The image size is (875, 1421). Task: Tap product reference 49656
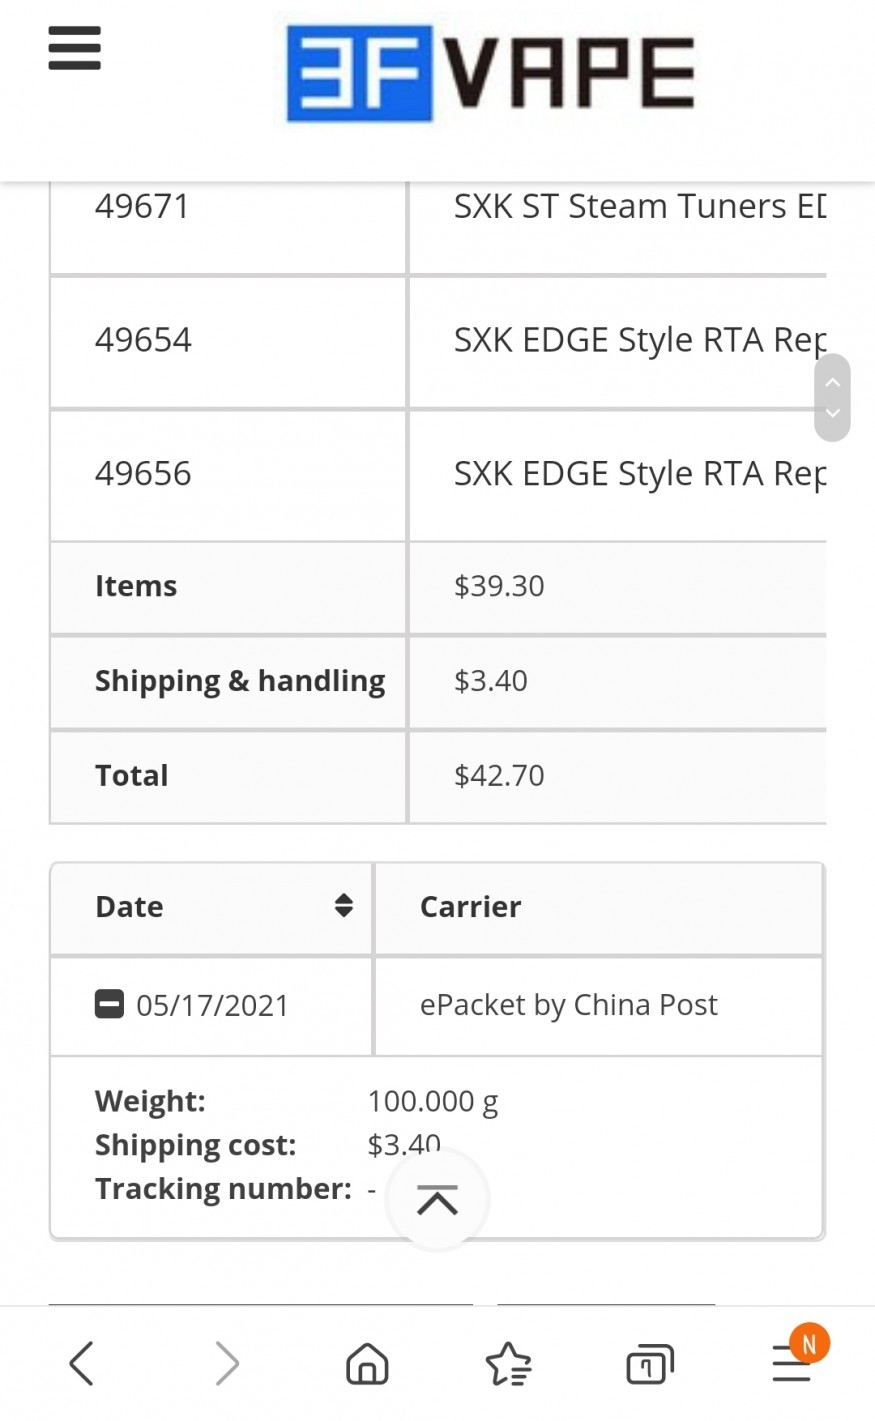[x=143, y=473]
